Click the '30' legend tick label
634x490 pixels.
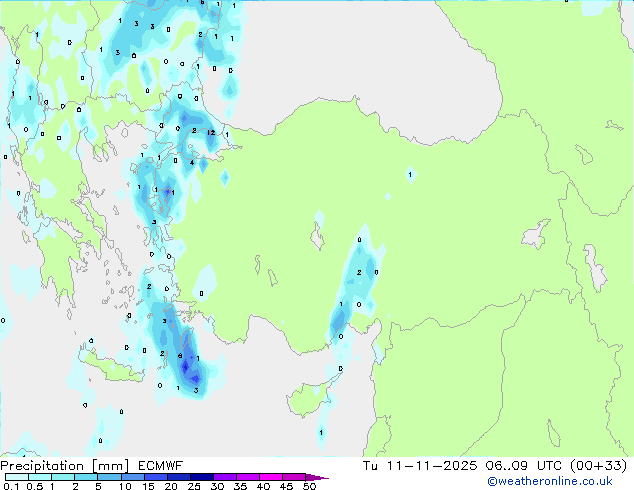point(217,486)
